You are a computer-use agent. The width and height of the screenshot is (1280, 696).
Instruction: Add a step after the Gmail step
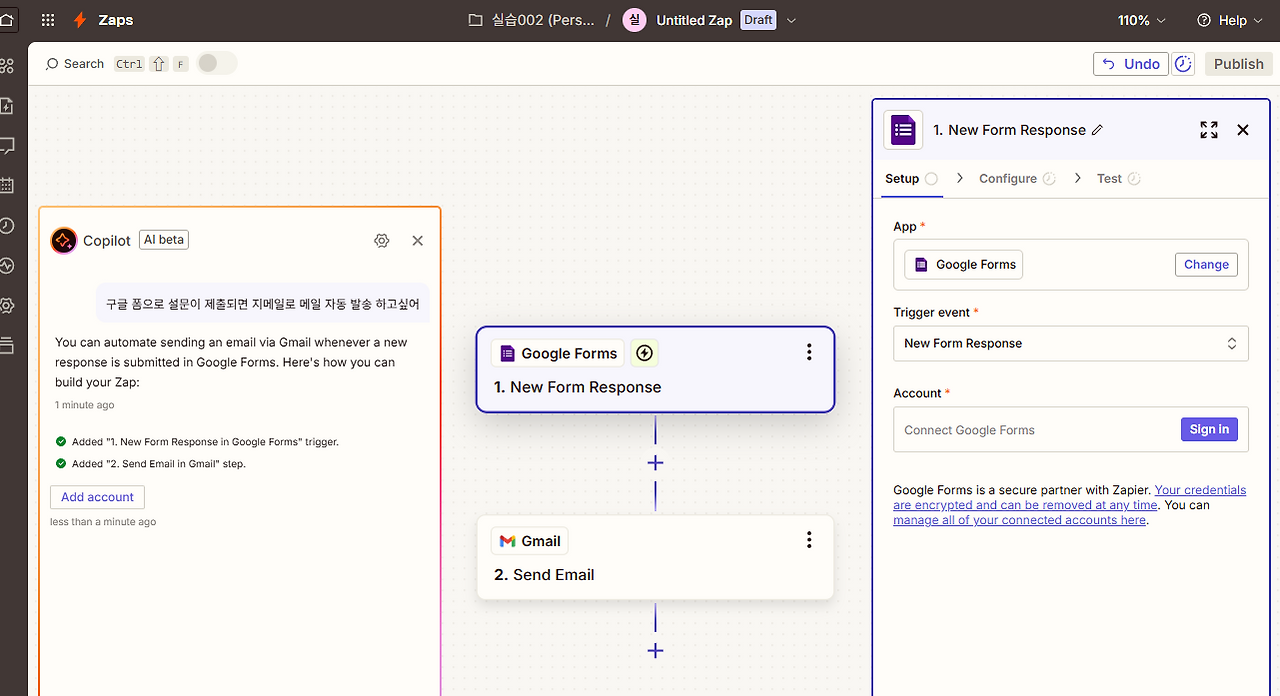pyautogui.click(x=655, y=651)
